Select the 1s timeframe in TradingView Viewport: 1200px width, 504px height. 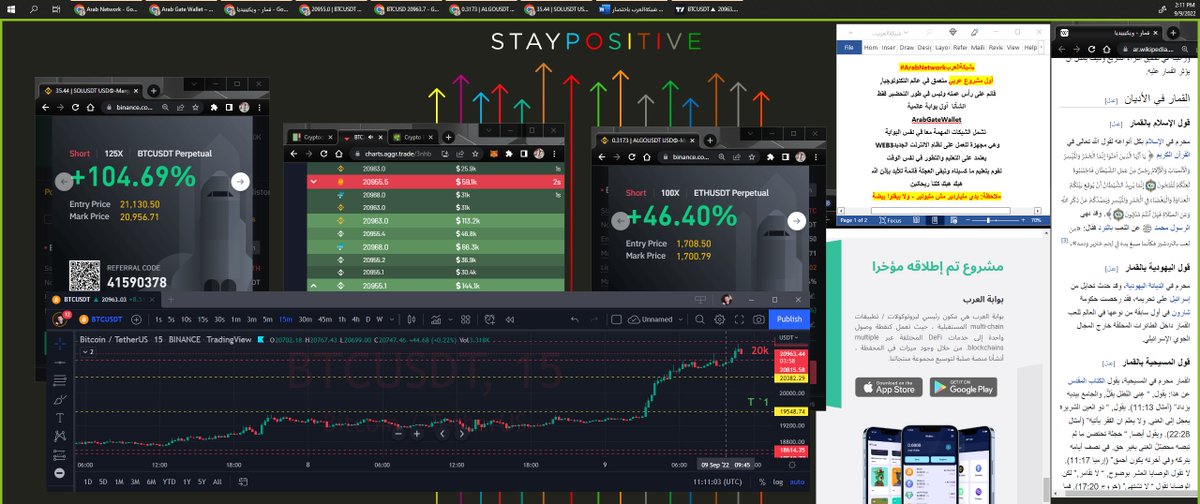point(158,320)
